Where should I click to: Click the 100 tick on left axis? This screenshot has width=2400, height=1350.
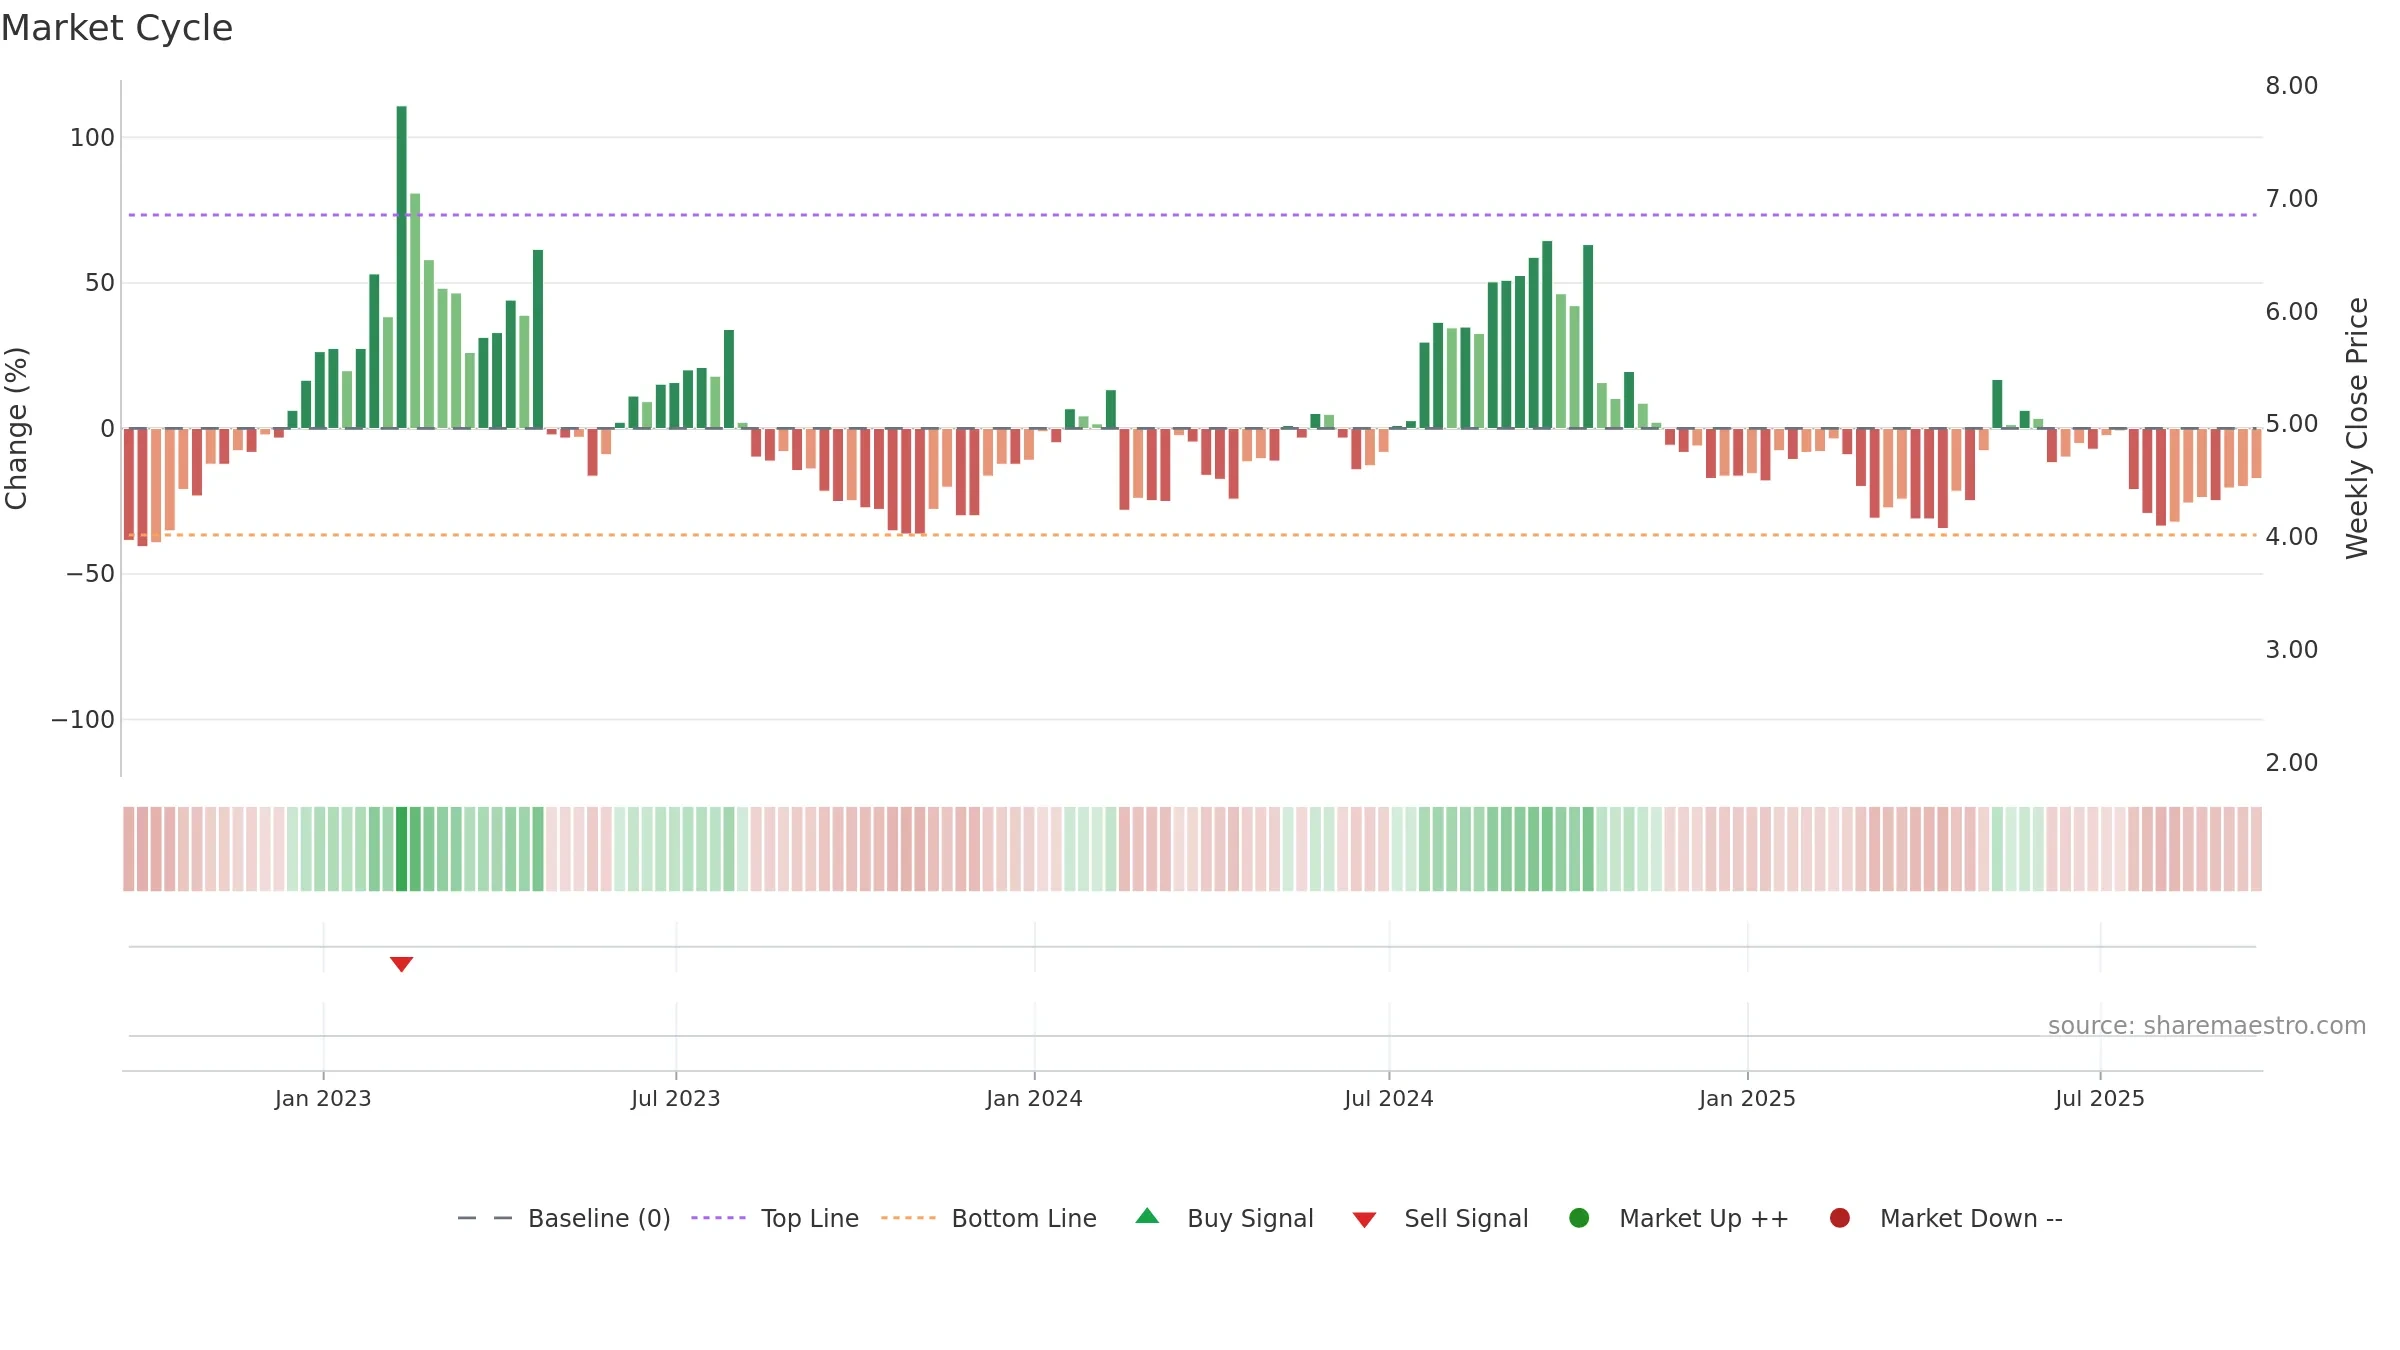click(x=92, y=138)
